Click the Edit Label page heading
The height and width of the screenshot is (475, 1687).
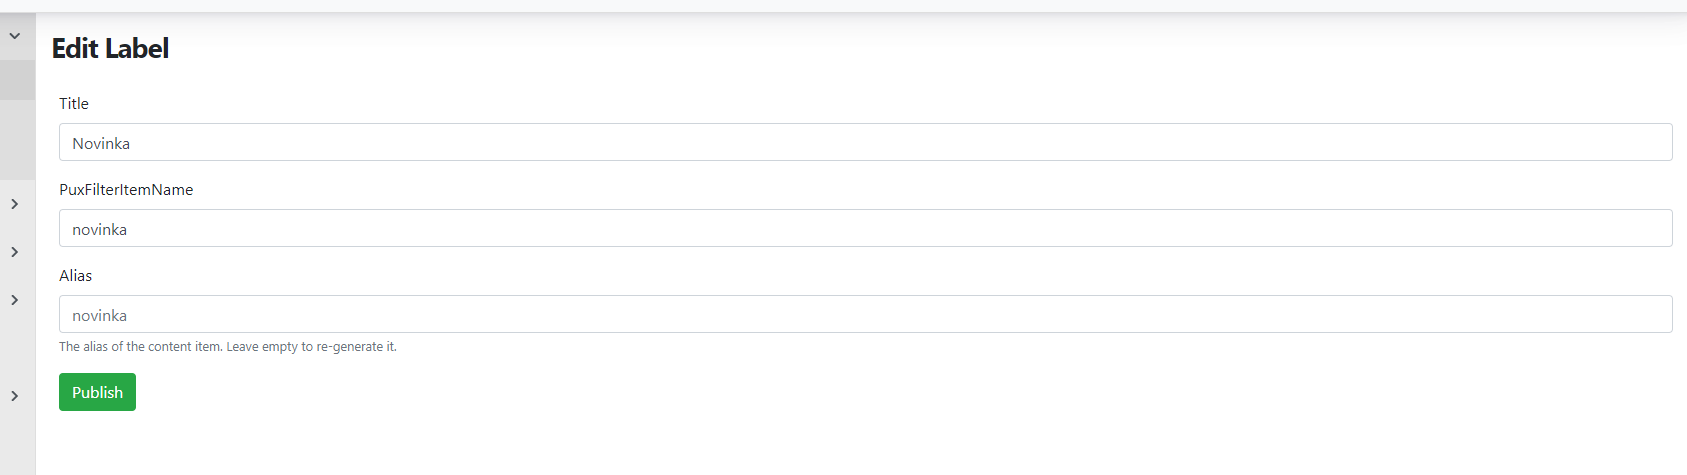110,48
